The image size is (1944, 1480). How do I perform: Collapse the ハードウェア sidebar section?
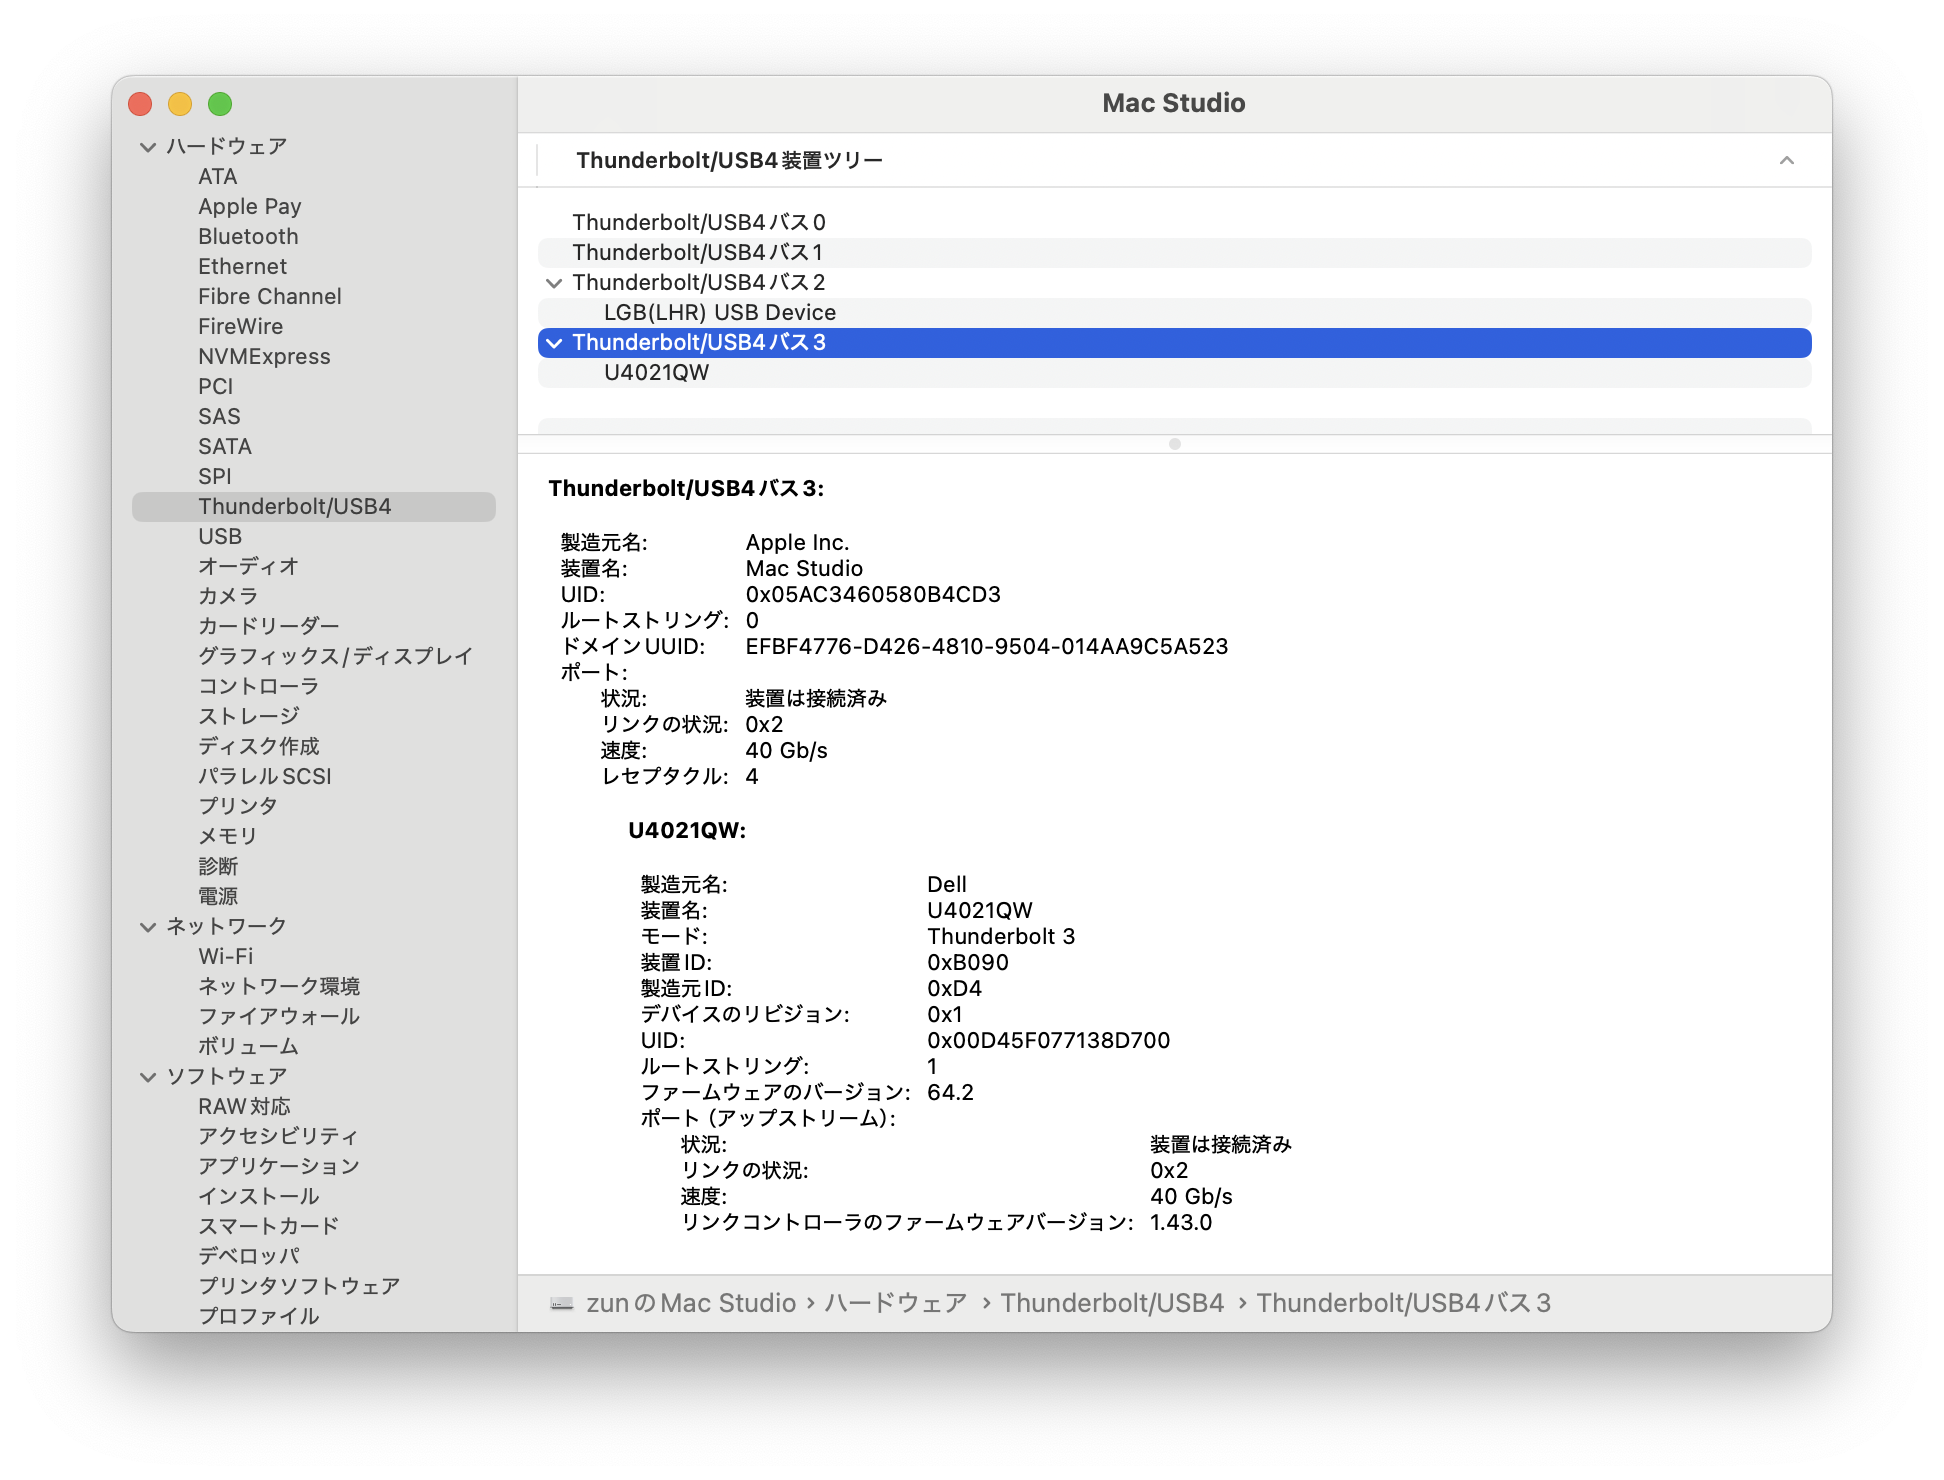click(x=148, y=147)
